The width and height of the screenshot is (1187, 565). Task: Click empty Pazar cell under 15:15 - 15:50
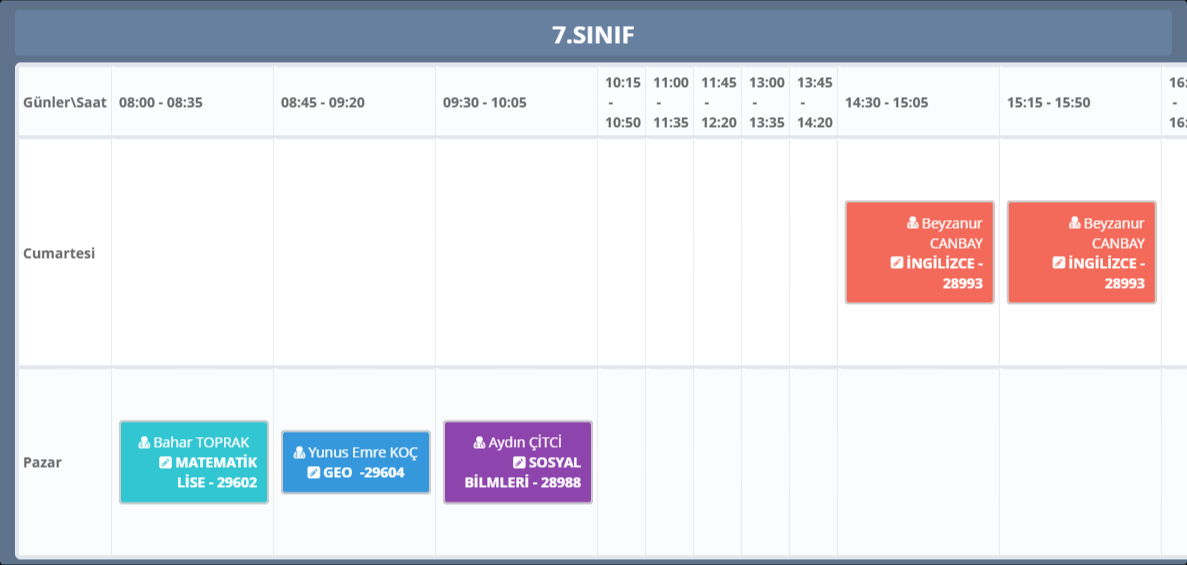tap(1080, 463)
